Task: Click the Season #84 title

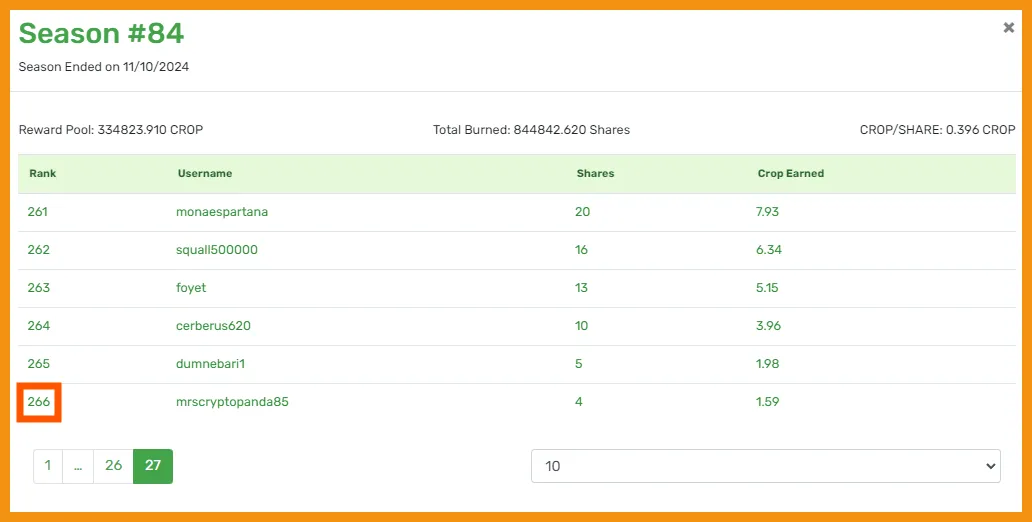Action: 101,33
